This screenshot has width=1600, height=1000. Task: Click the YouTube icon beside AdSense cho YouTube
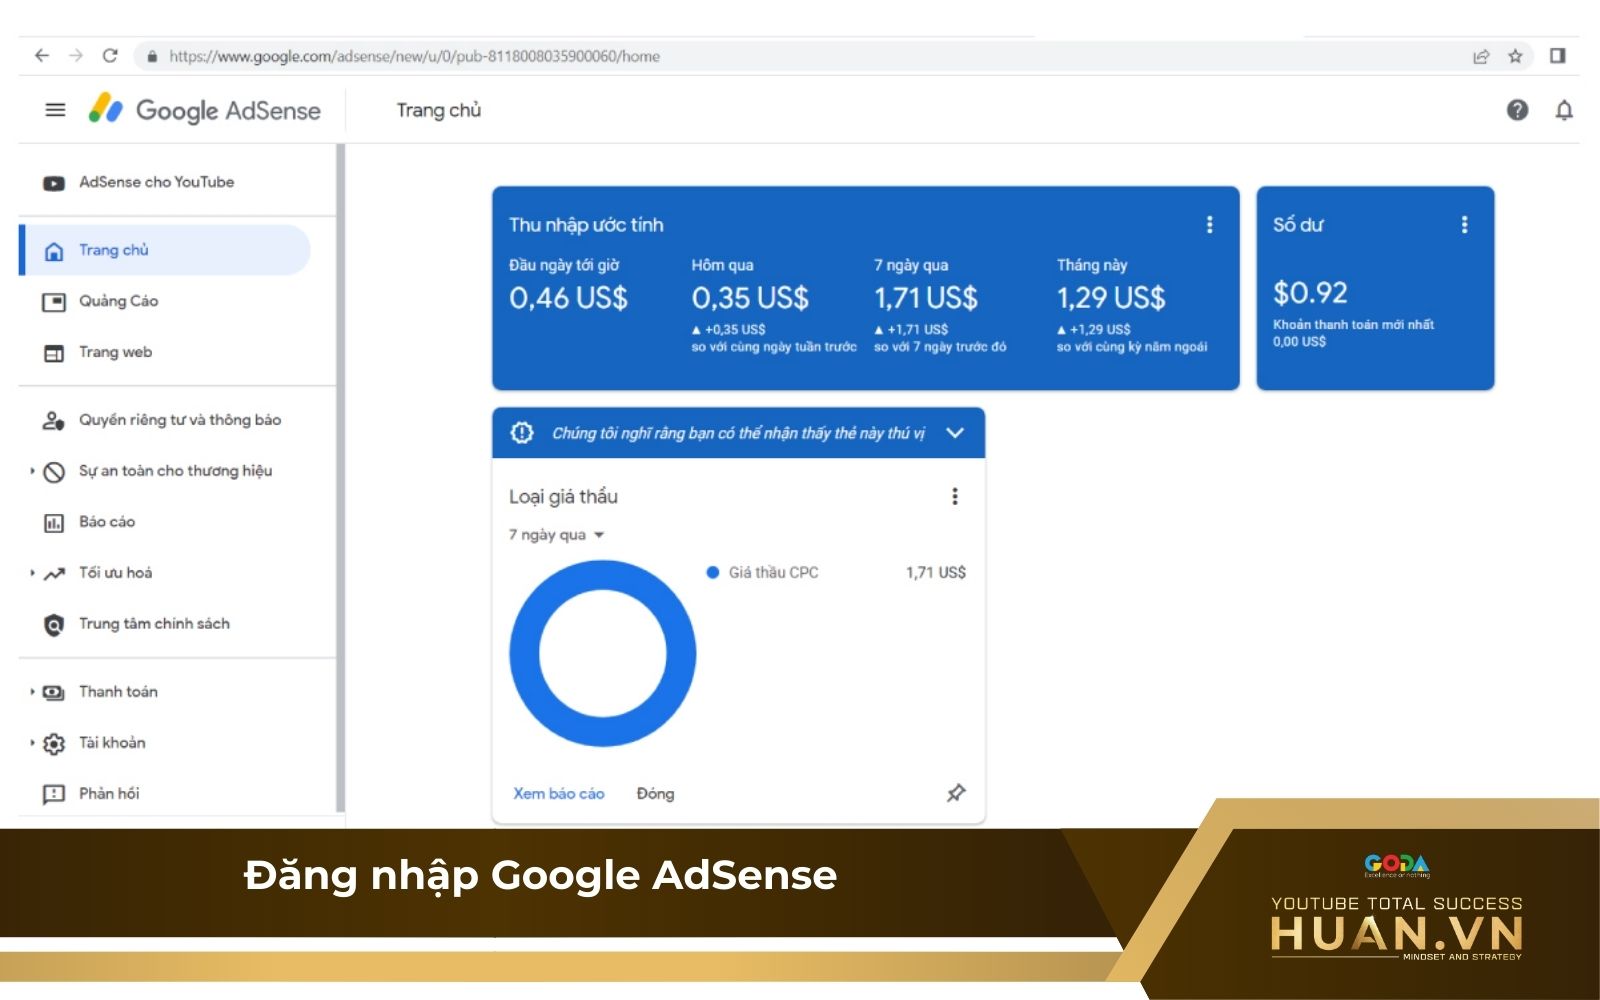point(54,183)
